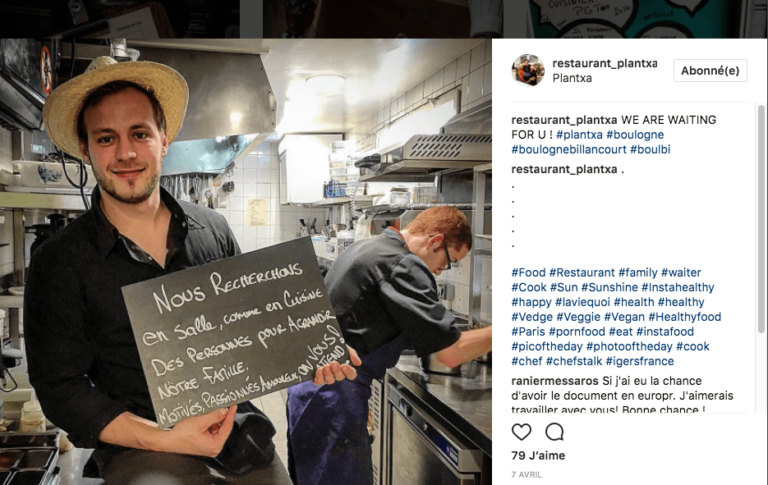
Task: Click the main post photo
Action: pos(246,262)
